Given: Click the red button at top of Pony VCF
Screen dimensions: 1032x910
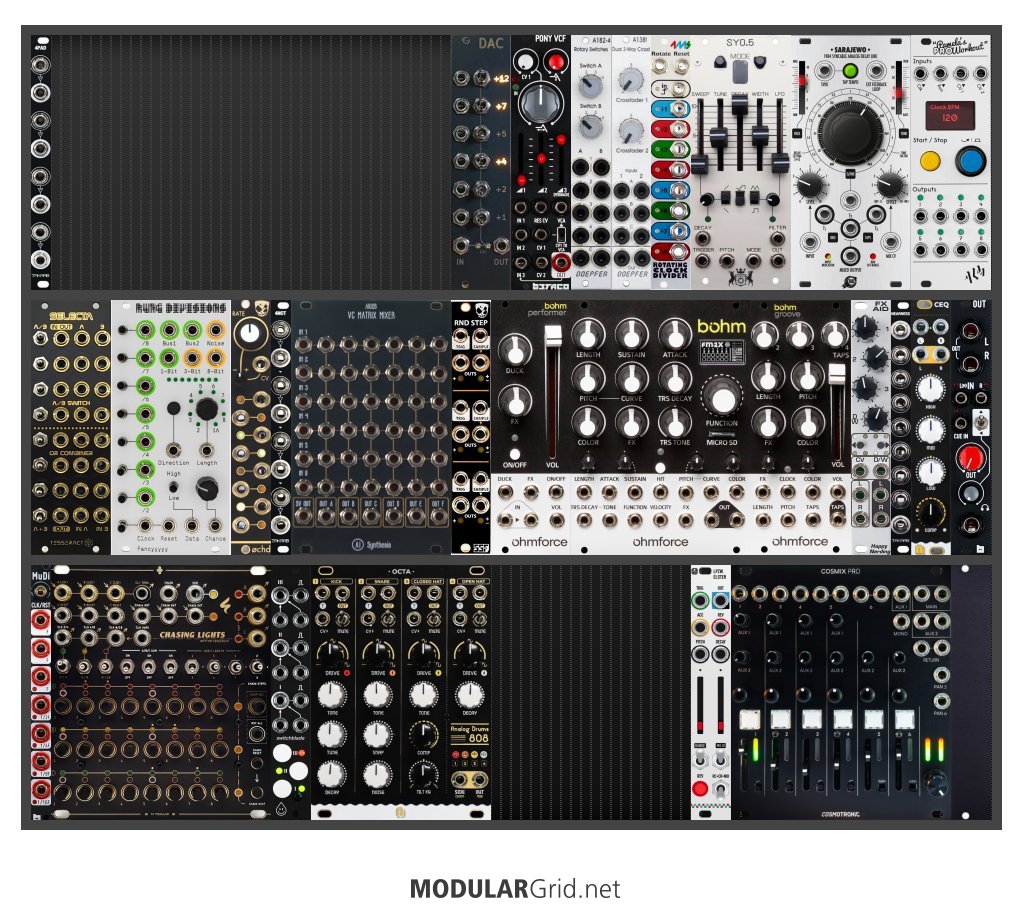Looking at the screenshot, I should click(556, 63).
